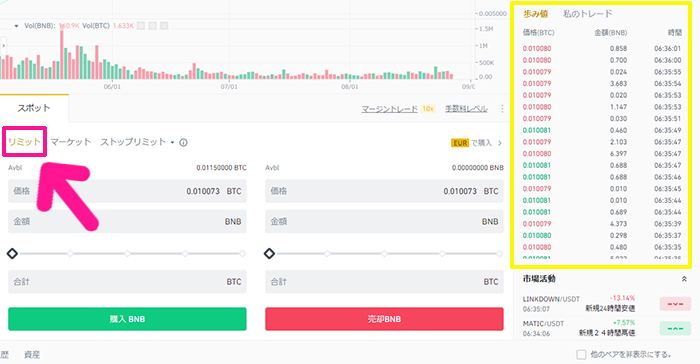Select trade row at 06:35:39
The height and width of the screenshot is (364, 700).
(602, 224)
